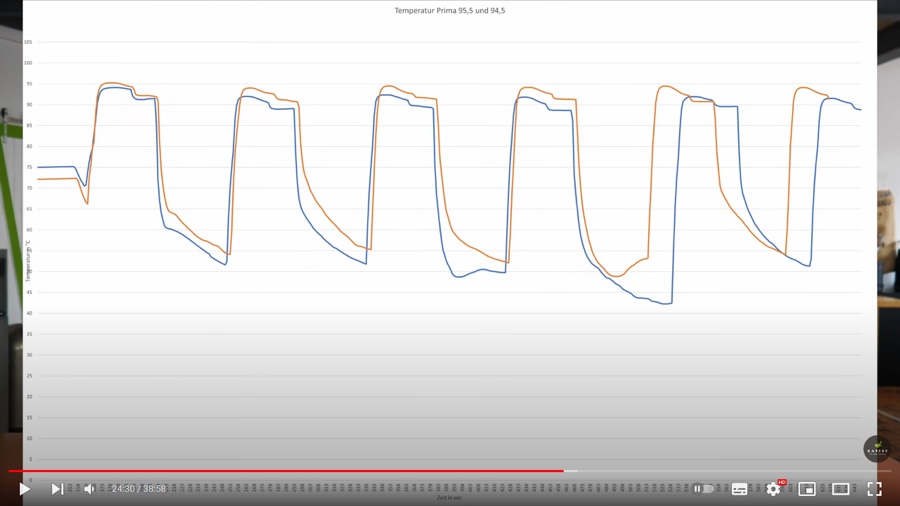Switch to miniplayer mode
This screenshot has height=506, width=900.
pos(807,489)
